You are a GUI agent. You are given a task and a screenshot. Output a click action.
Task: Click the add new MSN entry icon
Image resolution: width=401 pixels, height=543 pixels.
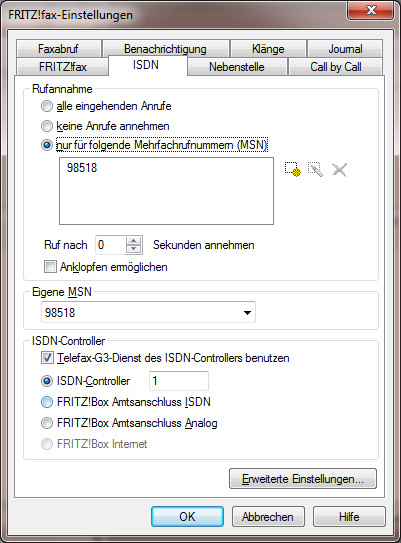click(293, 169)
